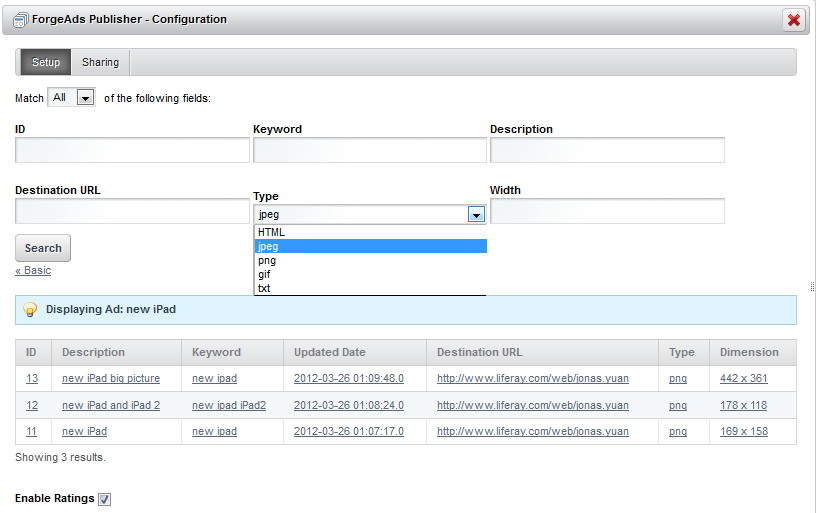816x513 pixels.
Task: Open ad ID 11 link
Action: [32, 431]
